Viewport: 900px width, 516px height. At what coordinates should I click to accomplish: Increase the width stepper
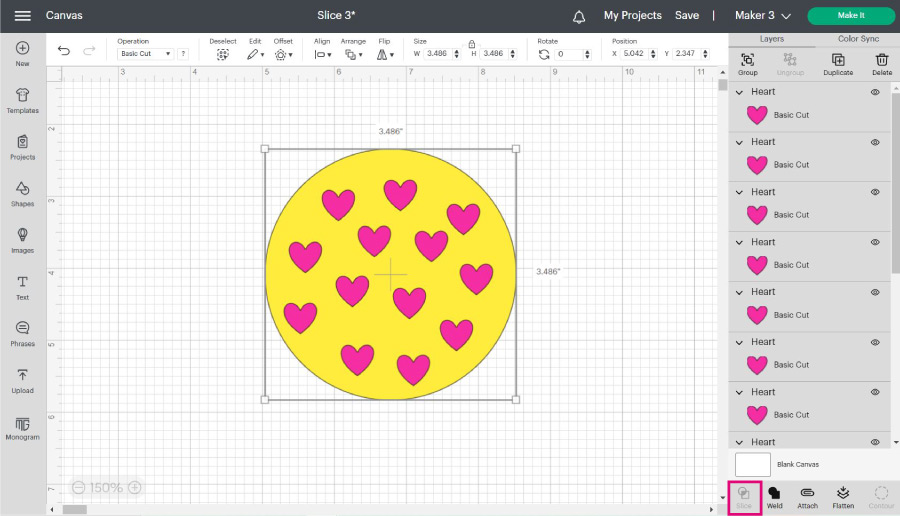click(x=457, y=51)
